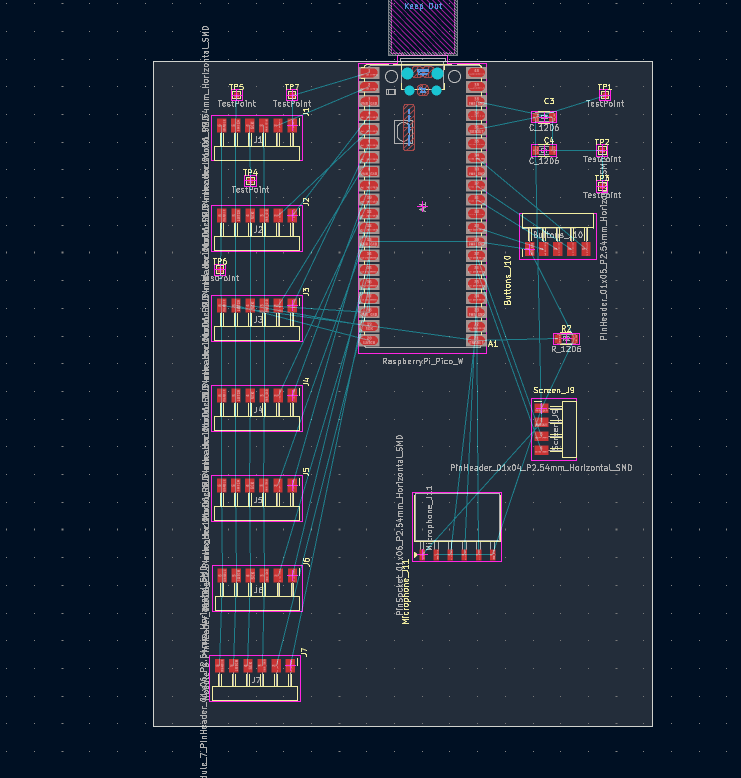Click the "PinHeader_01x04_P2.54mm_Horizontal_SMD" text

pos(541,468)
